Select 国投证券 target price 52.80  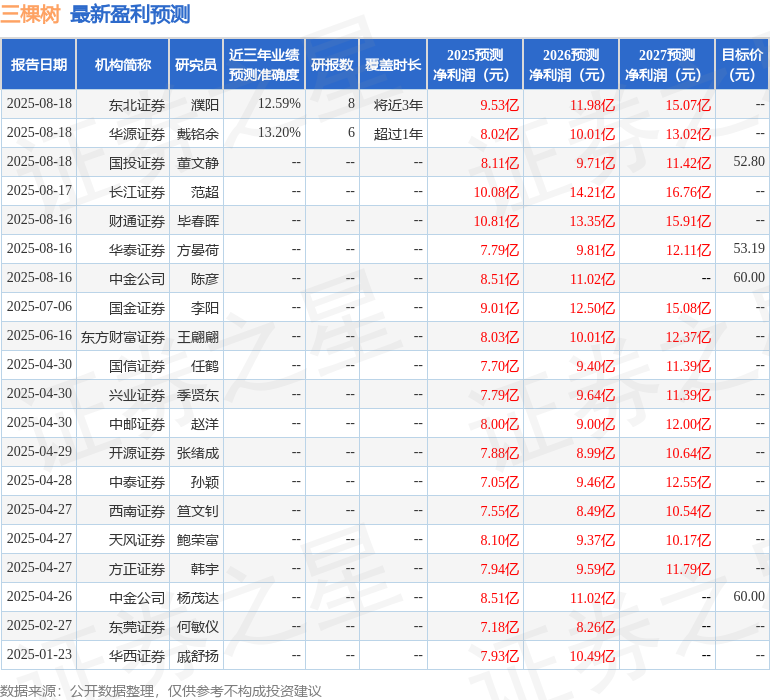click(749, 162)
